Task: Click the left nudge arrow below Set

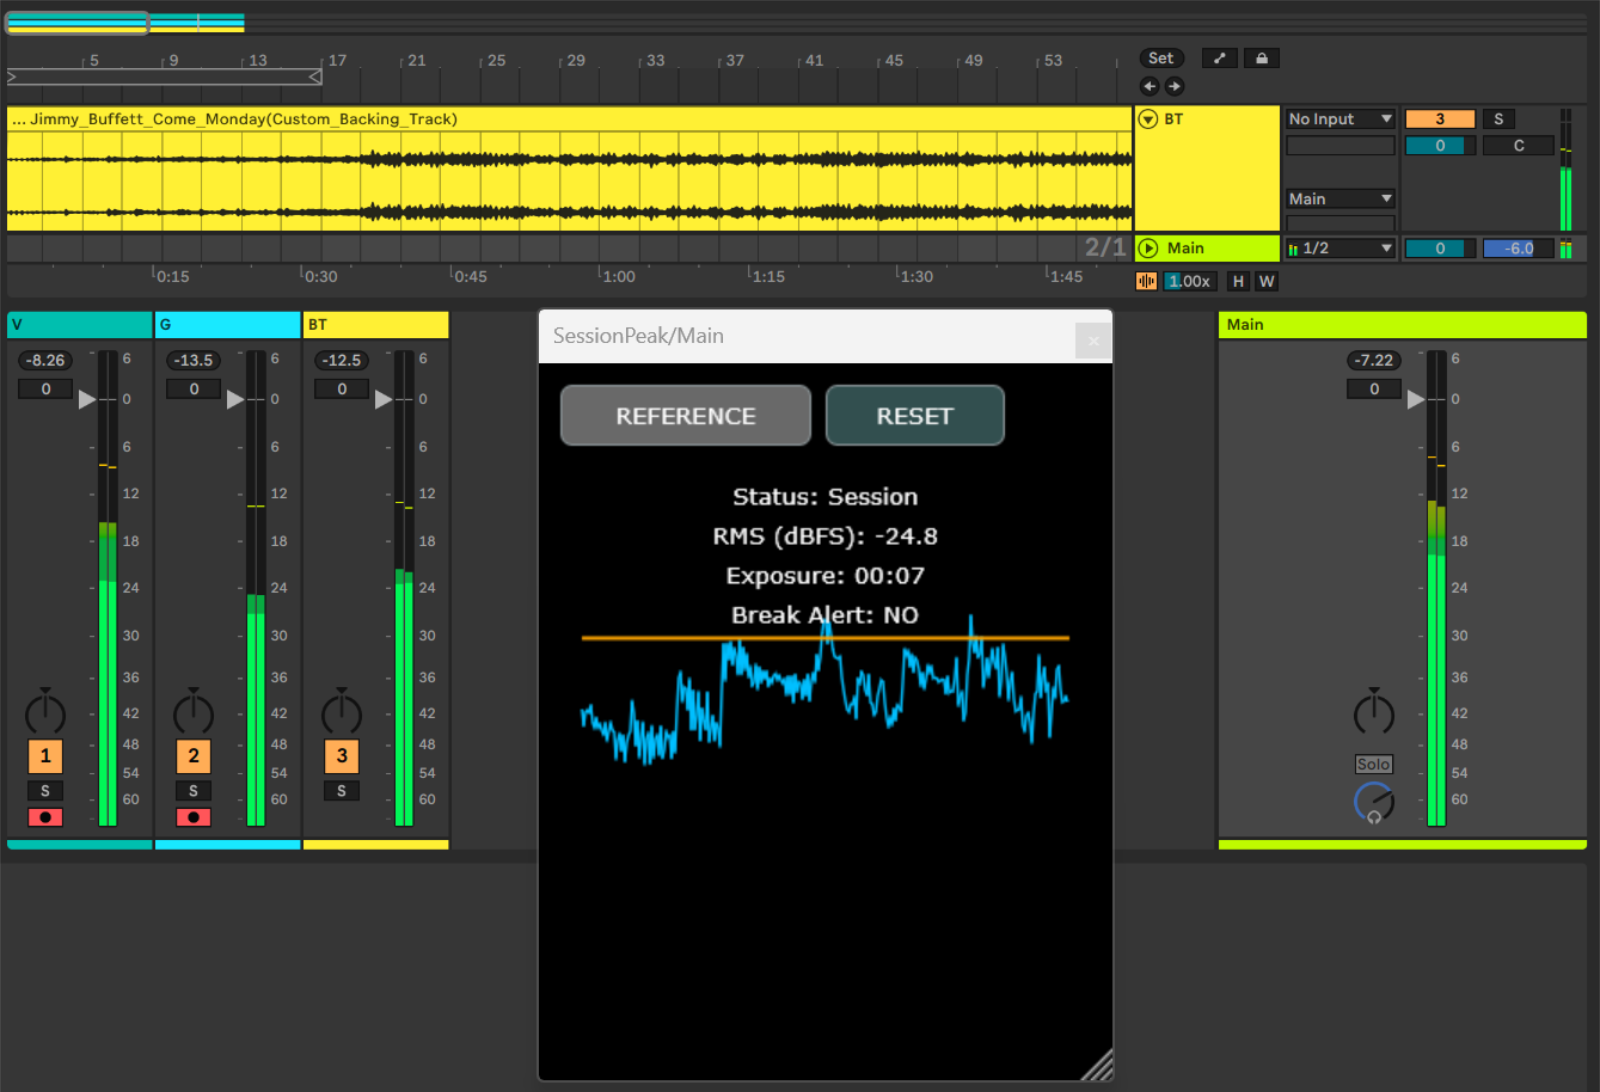Action: 1149,86
